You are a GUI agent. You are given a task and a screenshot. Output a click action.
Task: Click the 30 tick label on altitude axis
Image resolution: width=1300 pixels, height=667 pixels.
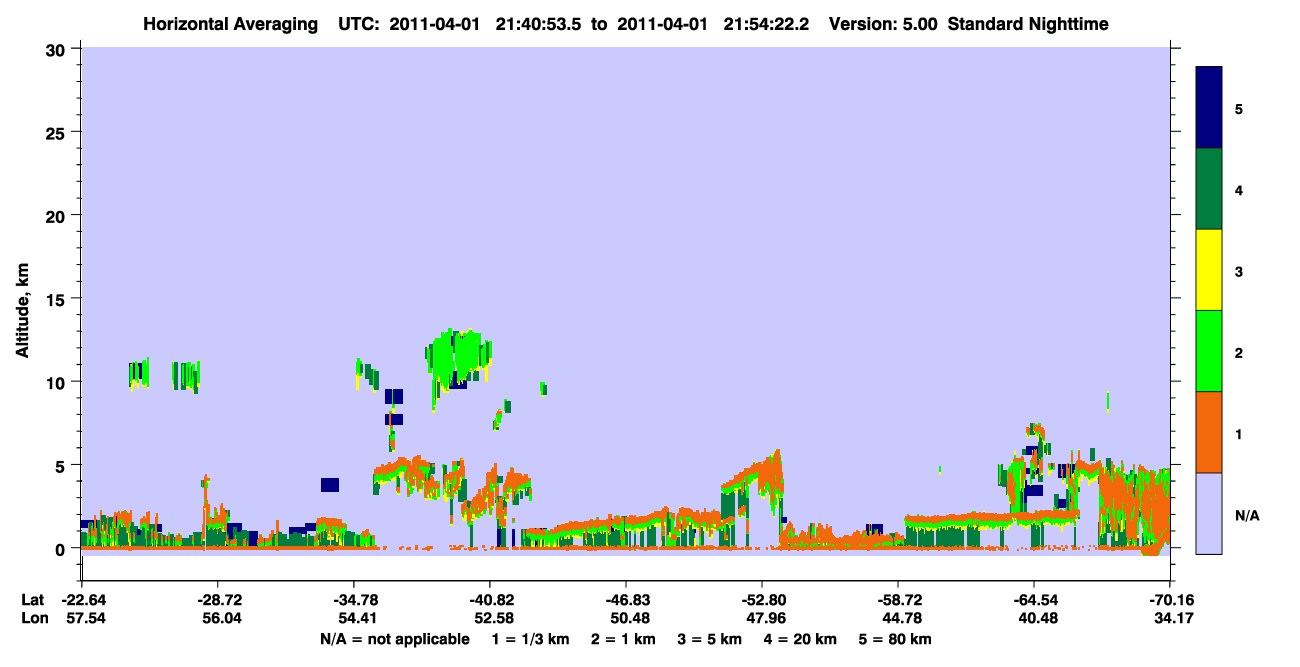click(58, 49)
